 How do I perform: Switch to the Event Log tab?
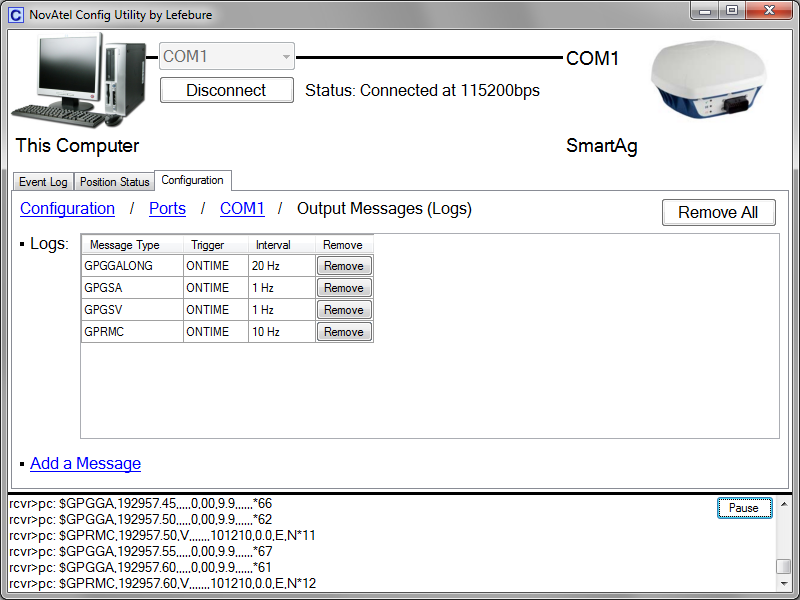point(43,182)
